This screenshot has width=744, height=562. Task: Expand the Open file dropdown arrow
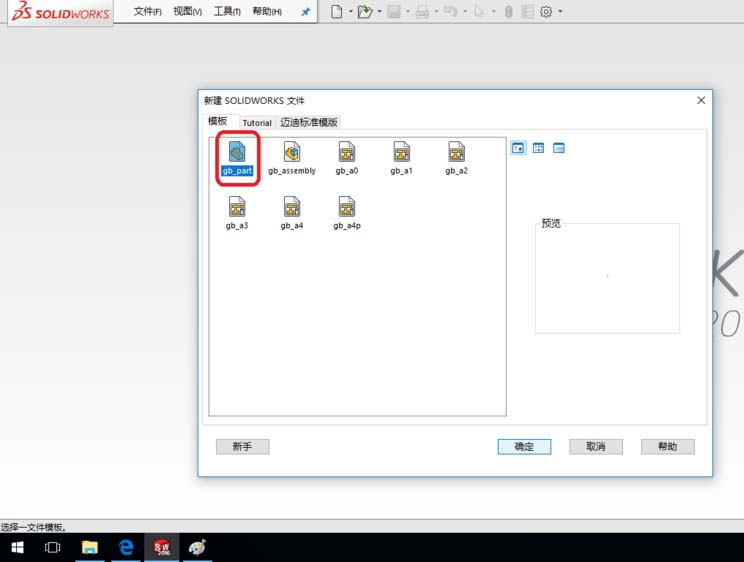(380, 11)
